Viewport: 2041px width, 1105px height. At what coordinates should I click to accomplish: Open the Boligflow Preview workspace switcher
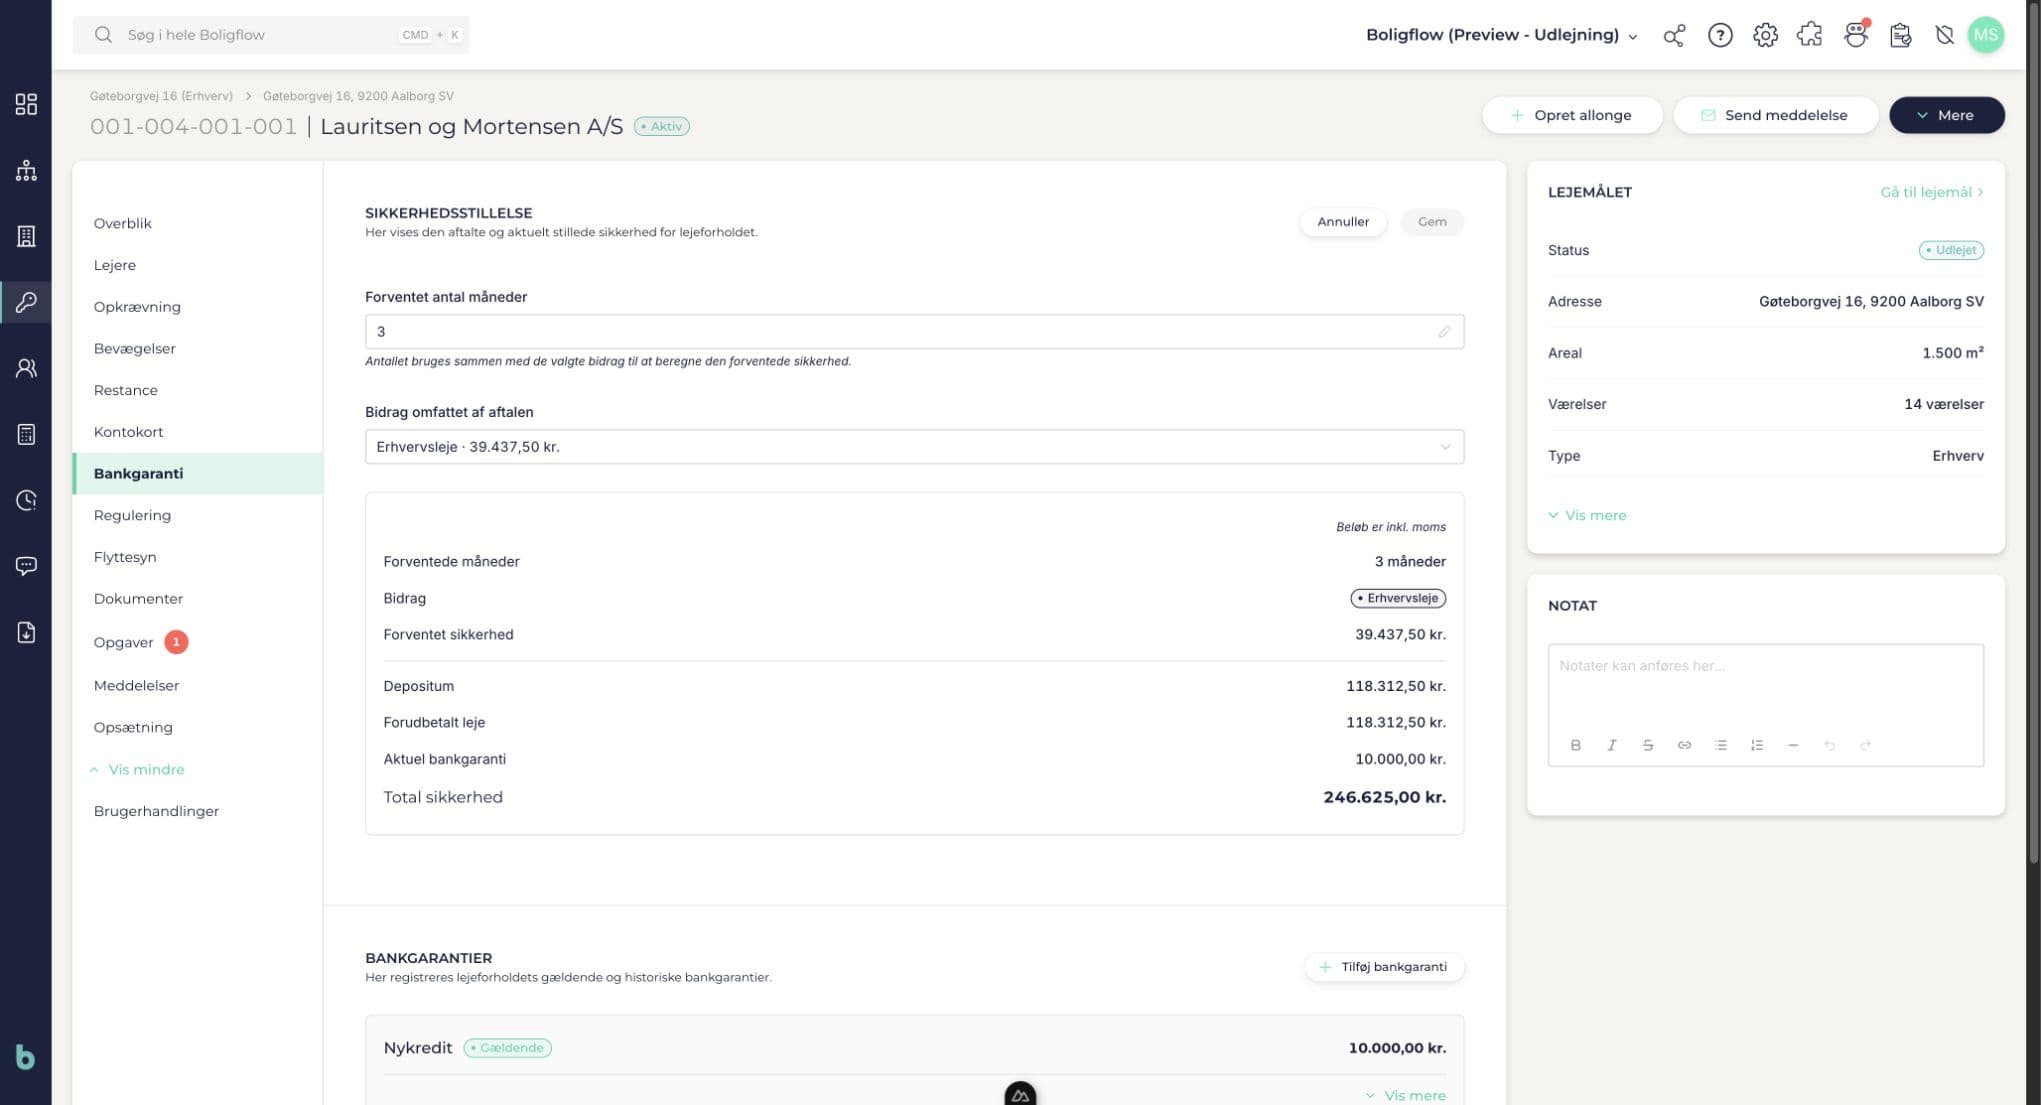click(1502, 35)
